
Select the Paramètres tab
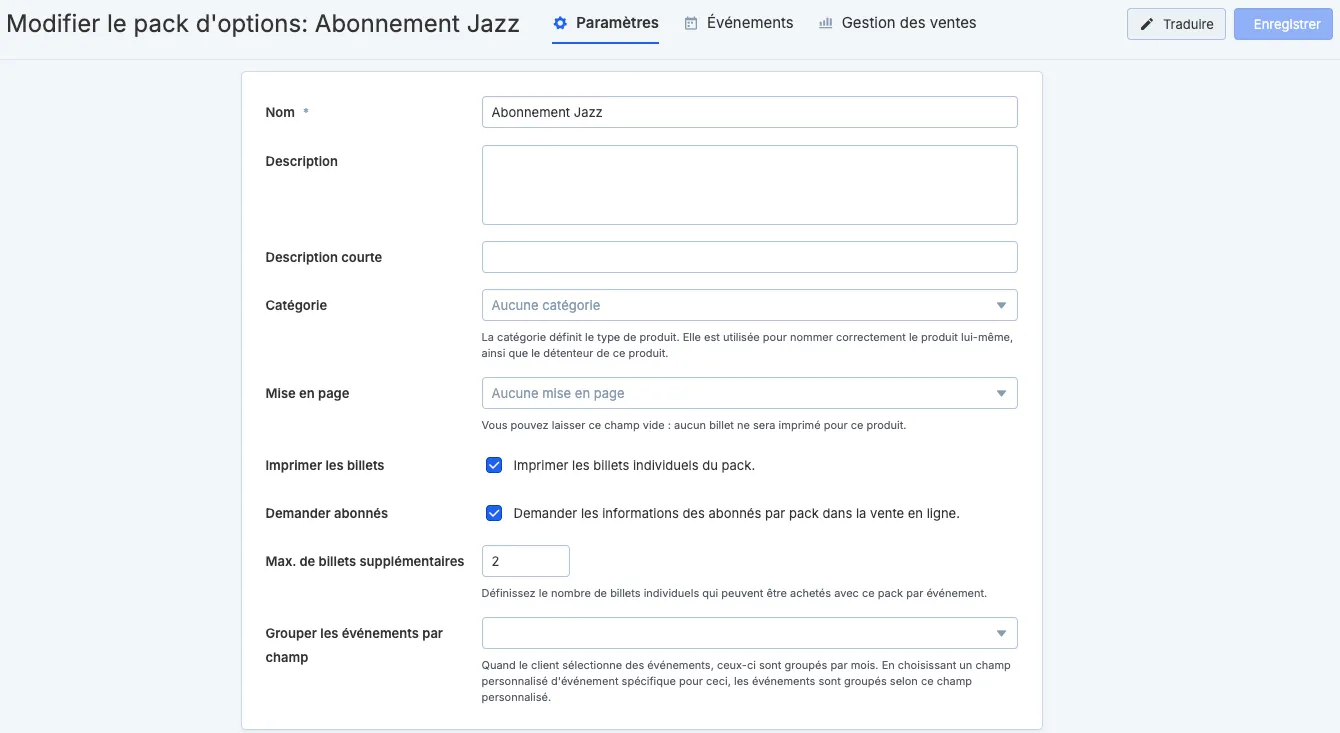tap(606, 23)
